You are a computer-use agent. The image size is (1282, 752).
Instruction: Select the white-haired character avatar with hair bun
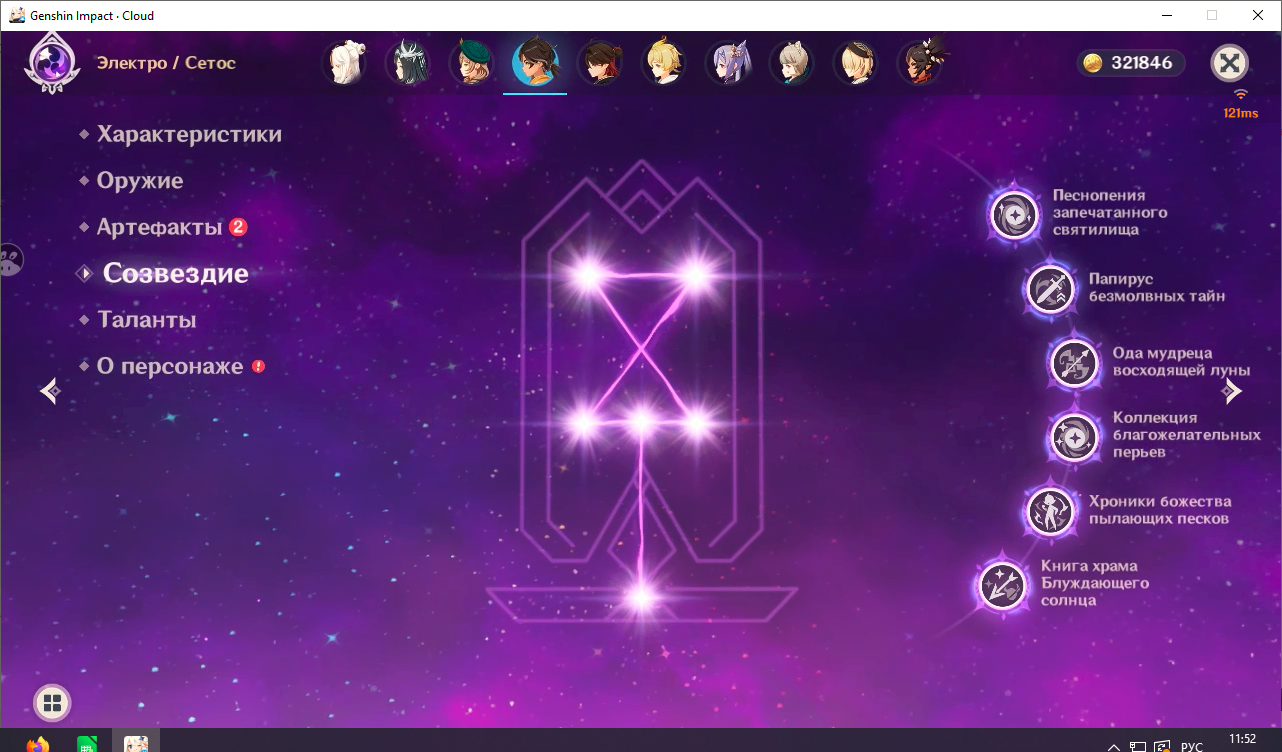point(345,63)
